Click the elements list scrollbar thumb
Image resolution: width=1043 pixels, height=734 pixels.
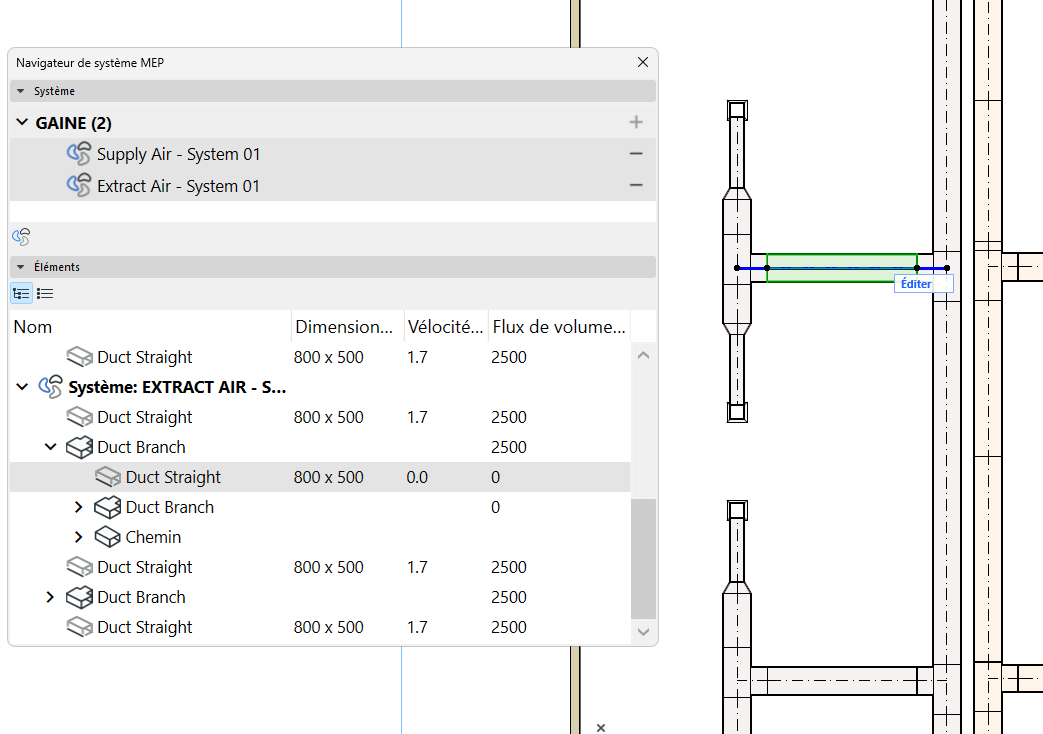pyautogui.click(x=643, y=558)
